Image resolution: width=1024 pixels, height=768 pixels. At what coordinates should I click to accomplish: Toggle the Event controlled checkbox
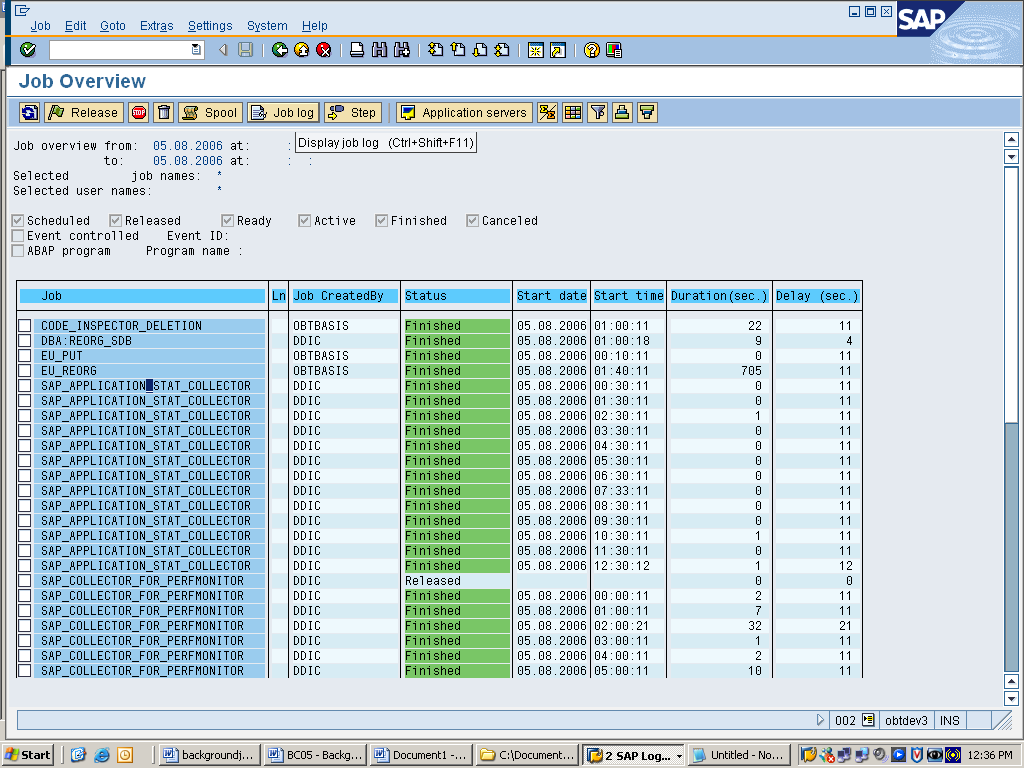18,236
